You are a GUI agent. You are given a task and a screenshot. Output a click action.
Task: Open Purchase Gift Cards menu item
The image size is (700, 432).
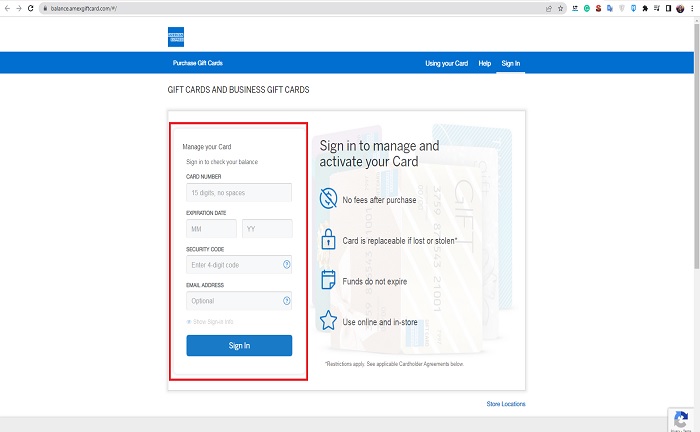coord(198,63)
